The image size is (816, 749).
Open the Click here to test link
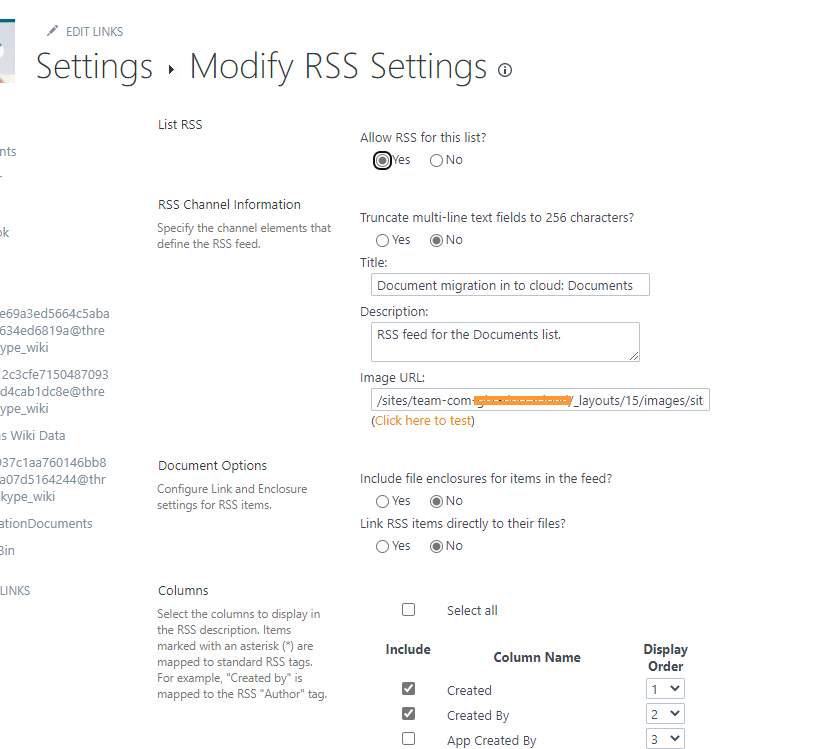(423, 421)
